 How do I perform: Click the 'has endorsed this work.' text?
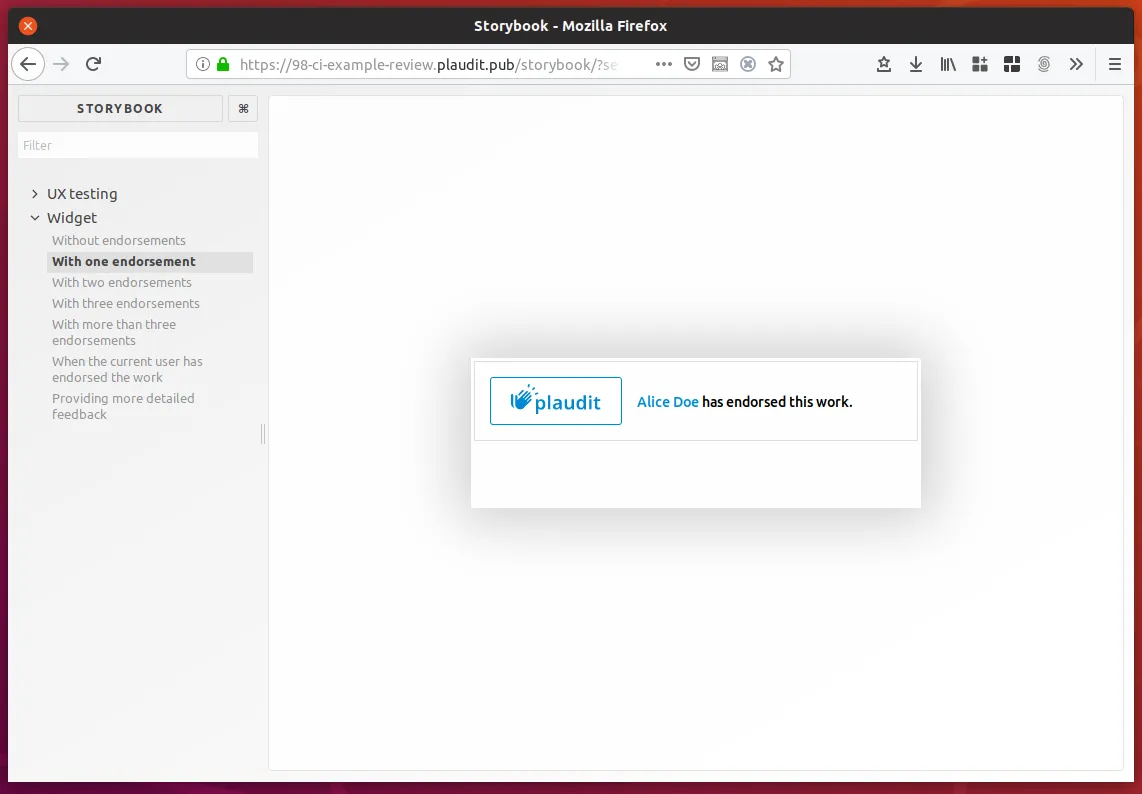tap(777, 401)
